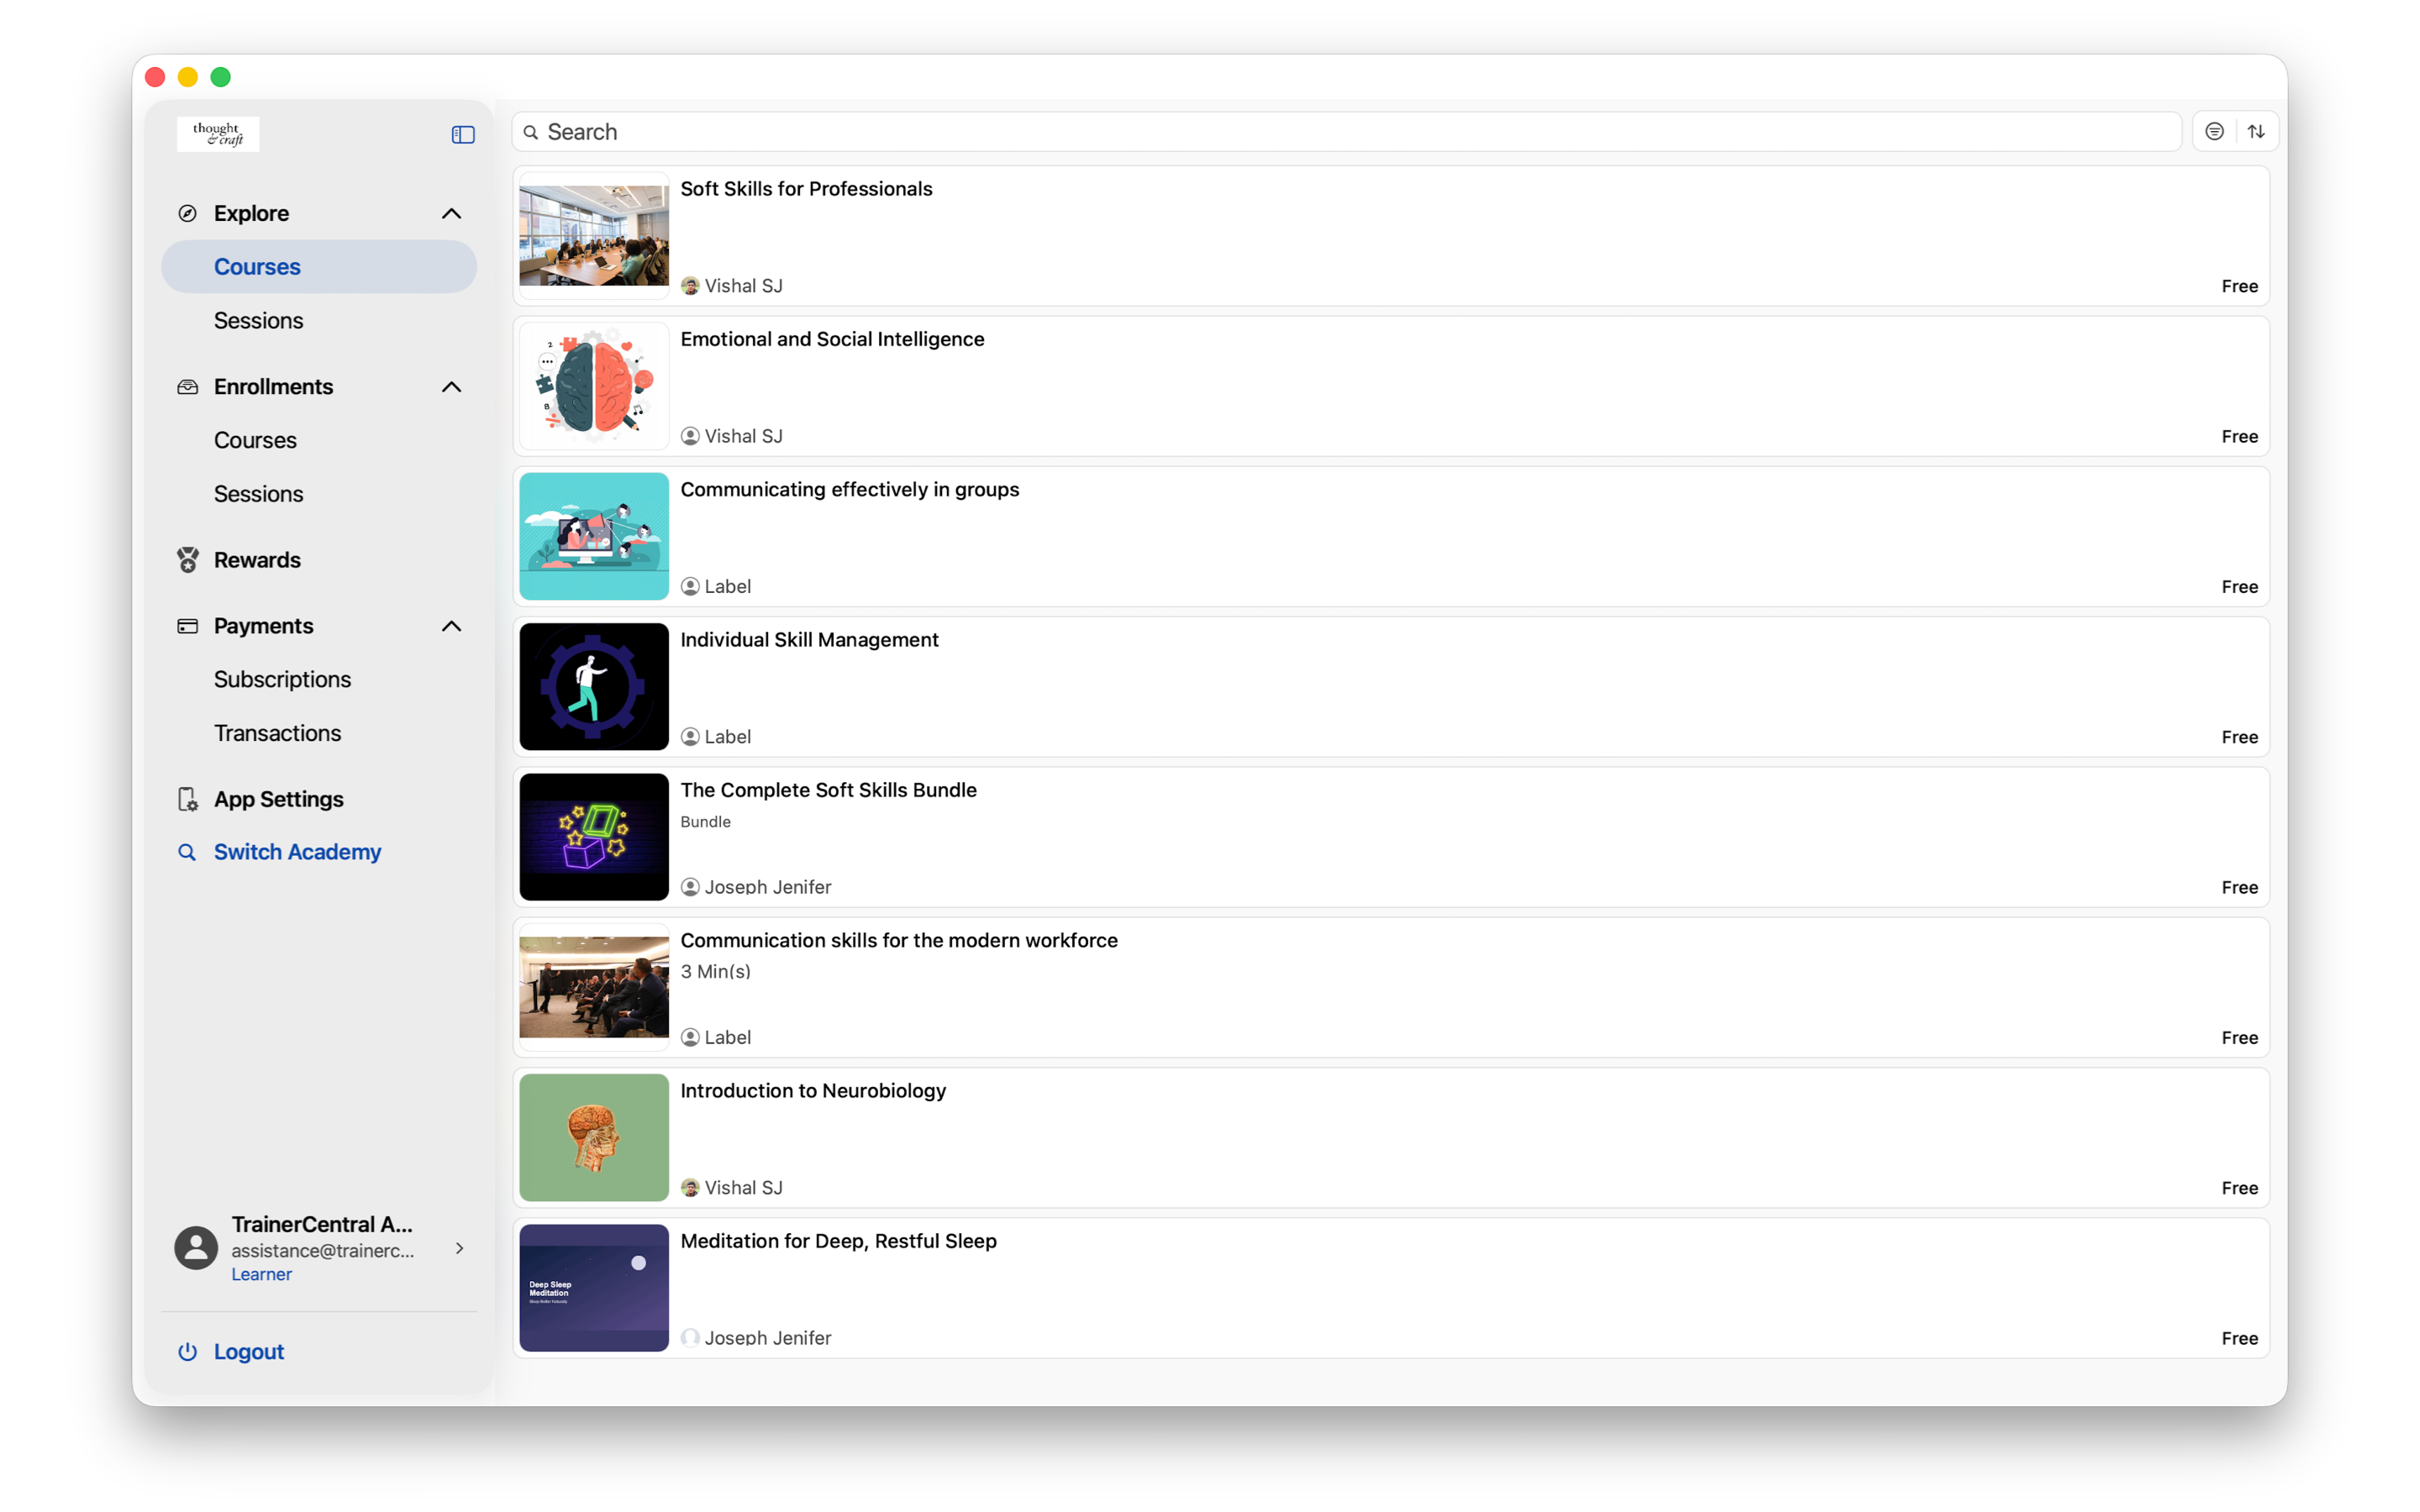Collapse the Payments section chevron

pyautogui.click(x=451, y=626)
